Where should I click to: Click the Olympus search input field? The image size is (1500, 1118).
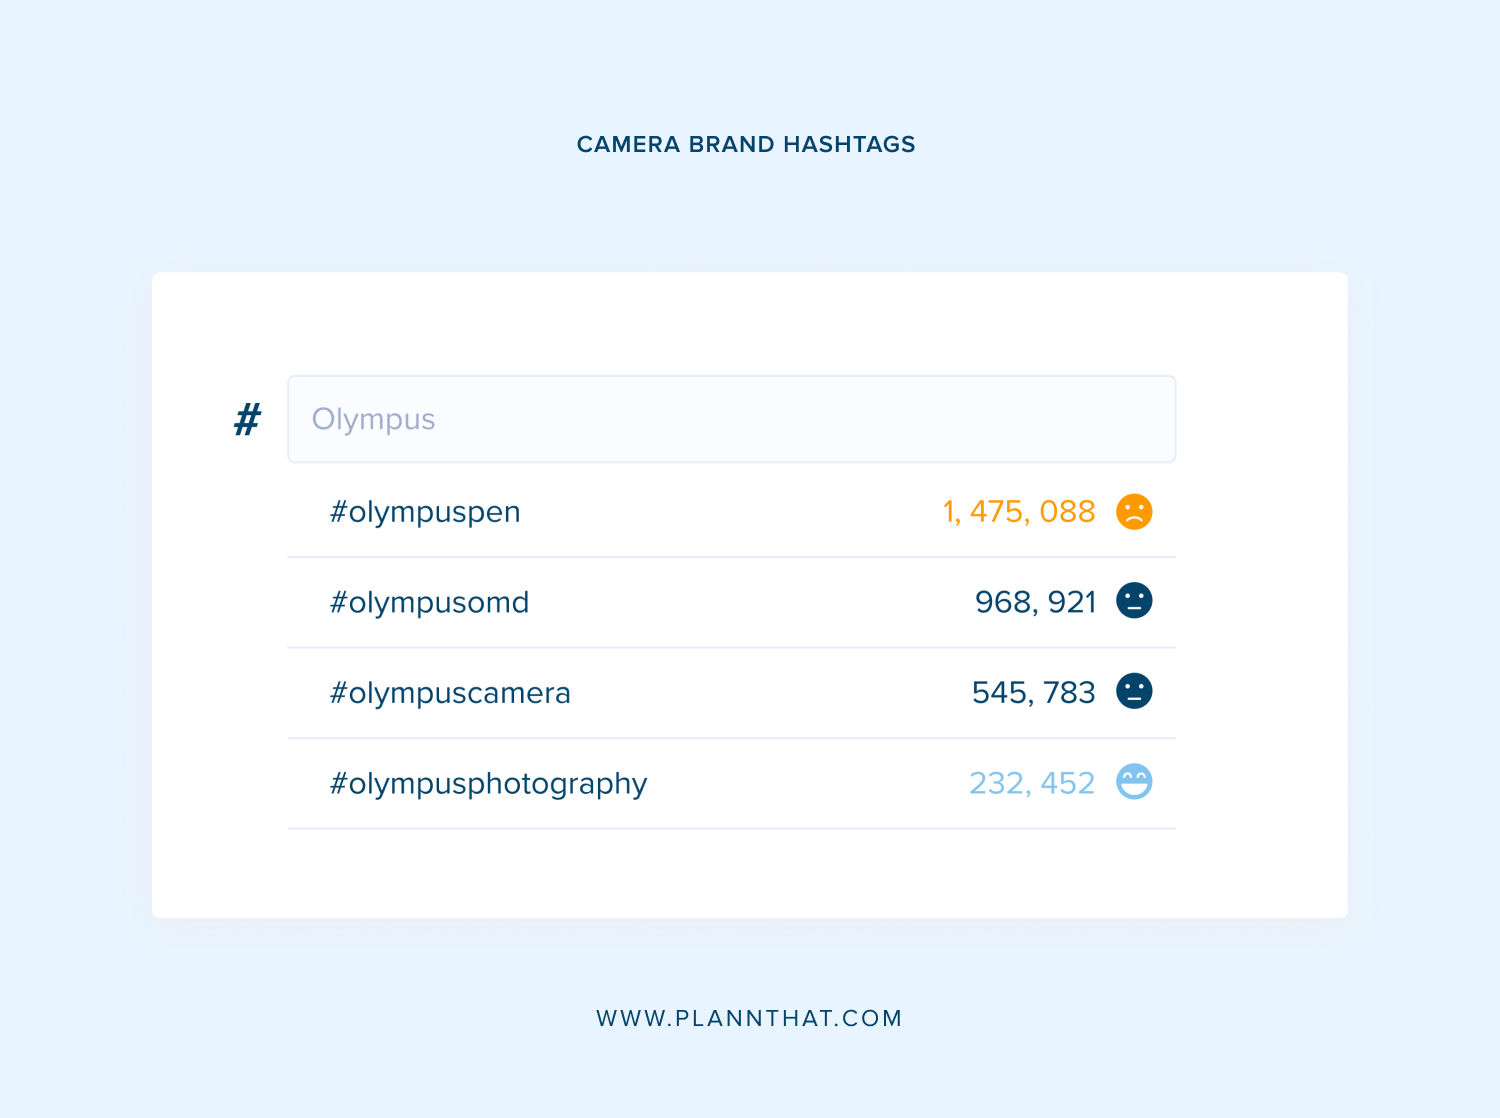pyautogui.click(x=731, y=419)
